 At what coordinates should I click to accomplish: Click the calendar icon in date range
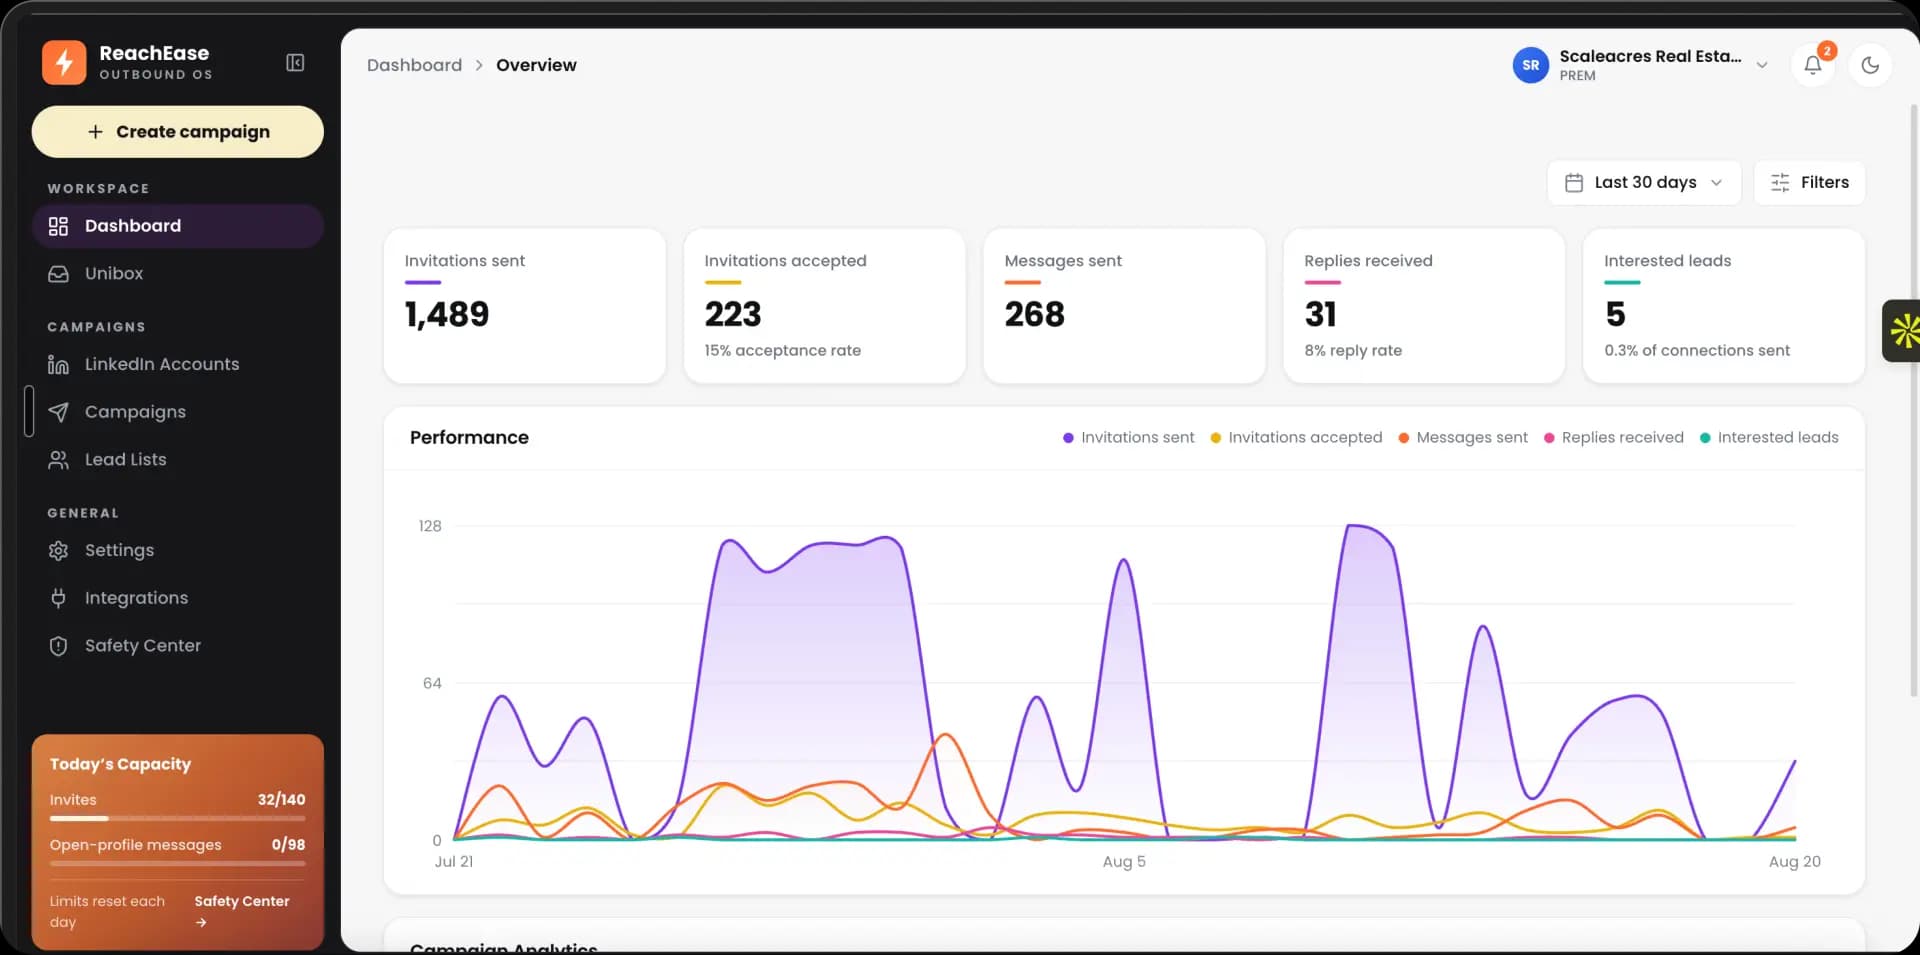1573,183
